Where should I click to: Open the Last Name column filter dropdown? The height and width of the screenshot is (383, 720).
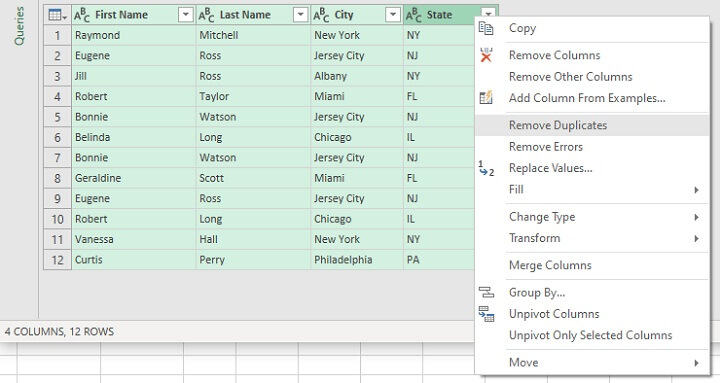pos(300,15)
